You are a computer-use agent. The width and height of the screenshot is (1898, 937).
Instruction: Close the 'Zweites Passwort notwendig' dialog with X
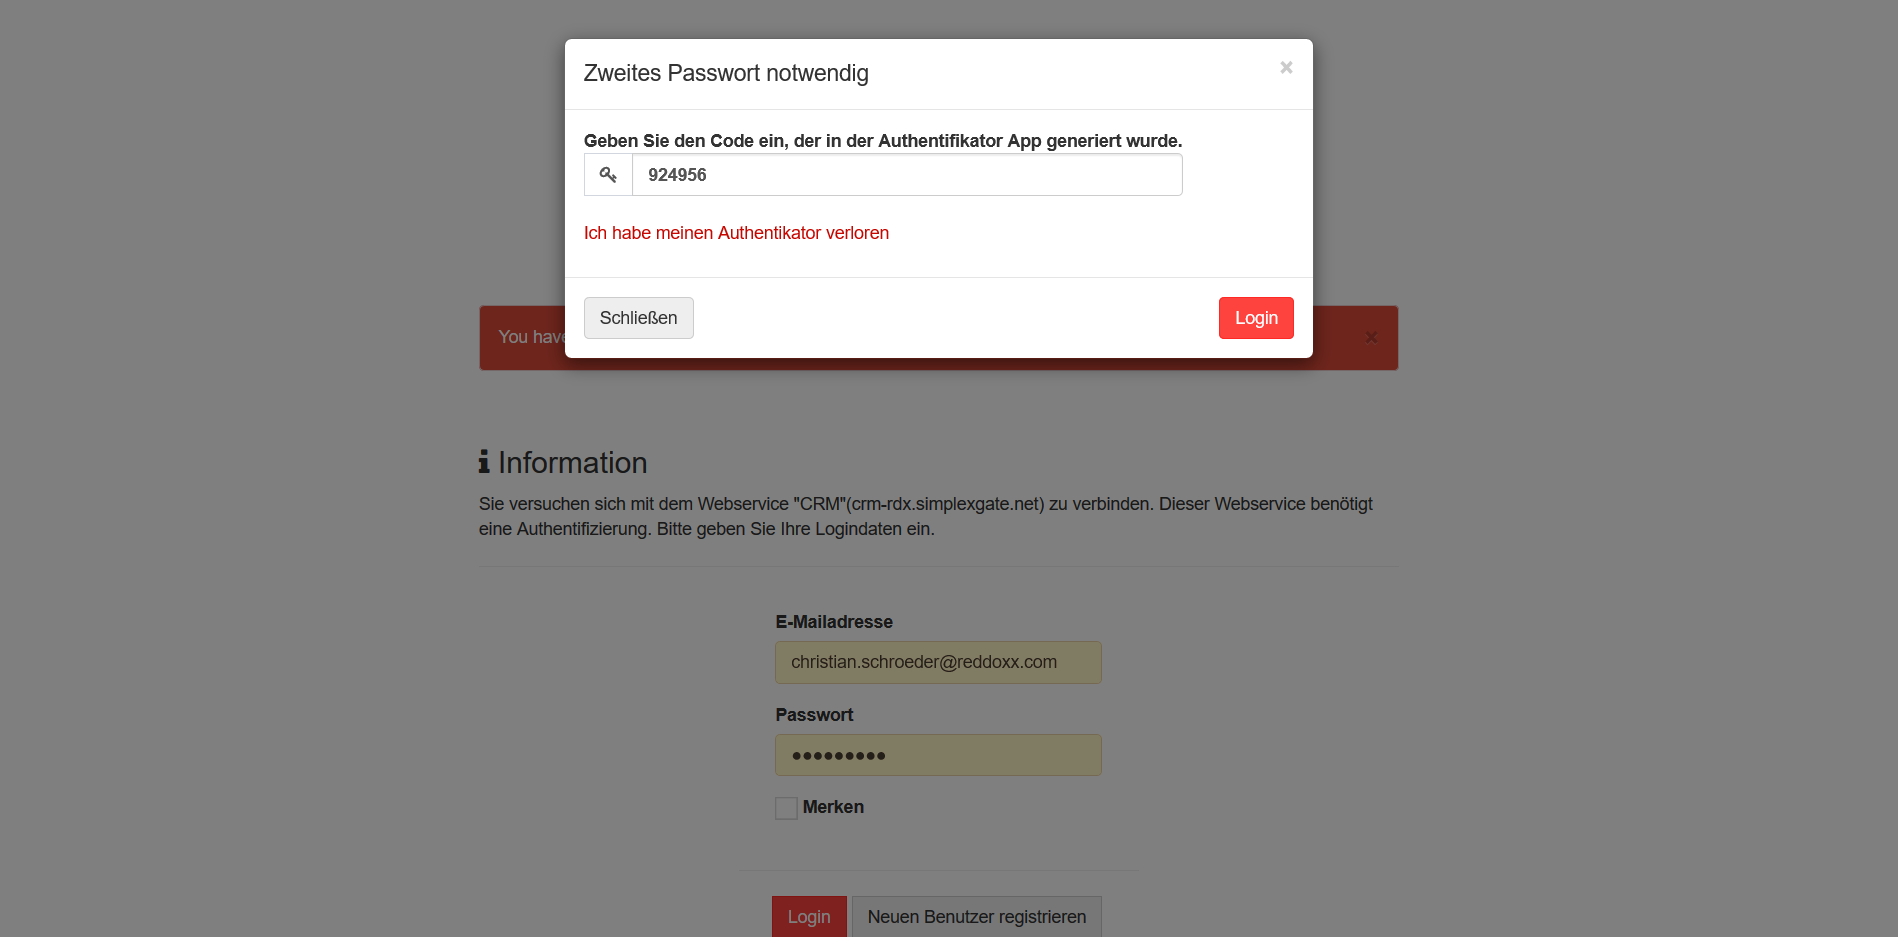click(1286, 67)
